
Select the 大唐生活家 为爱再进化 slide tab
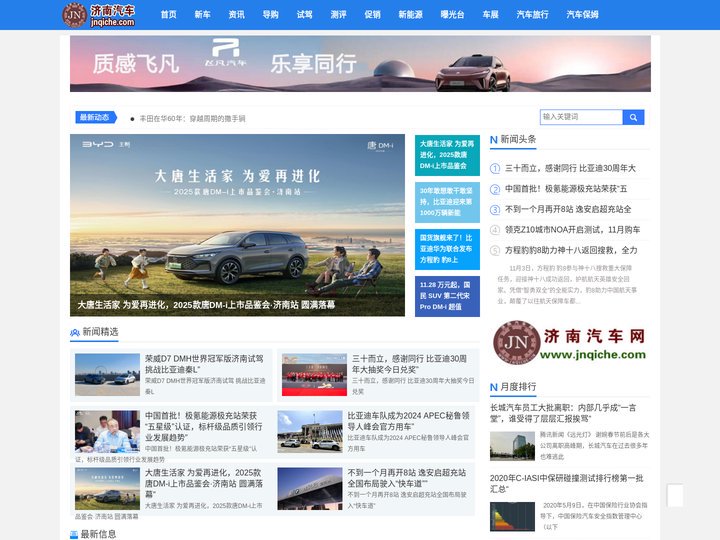click(x=447, y=155)
